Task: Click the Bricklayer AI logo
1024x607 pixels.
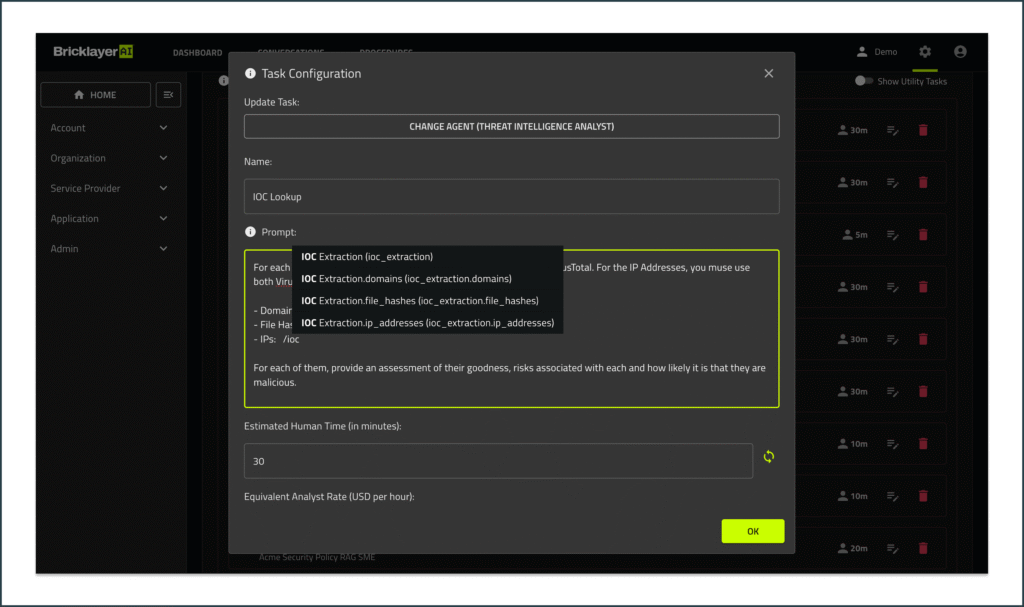Action: pyautogui.click(x=91, y=51)
